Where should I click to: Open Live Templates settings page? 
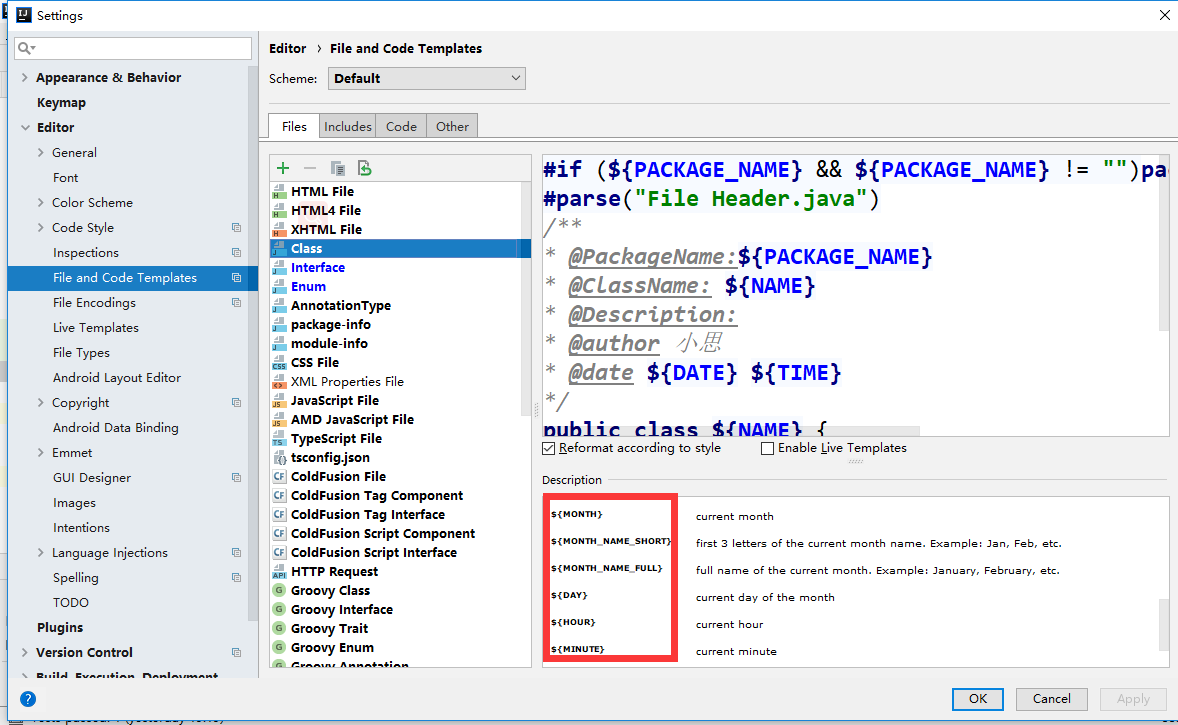(95, 328)
